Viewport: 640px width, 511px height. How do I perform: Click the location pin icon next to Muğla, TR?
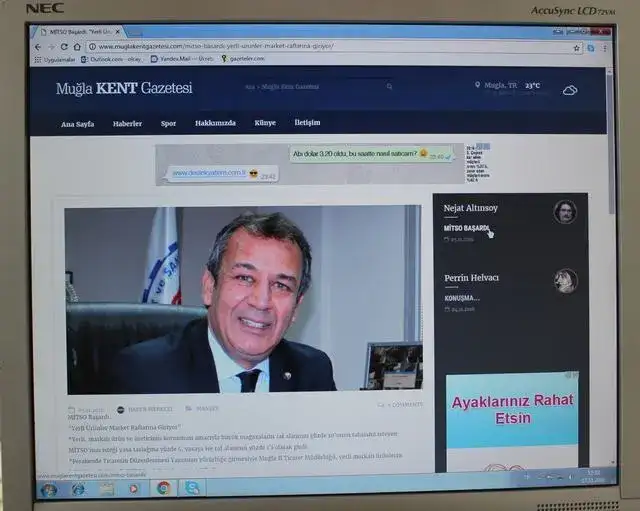[x=477, y=85]
